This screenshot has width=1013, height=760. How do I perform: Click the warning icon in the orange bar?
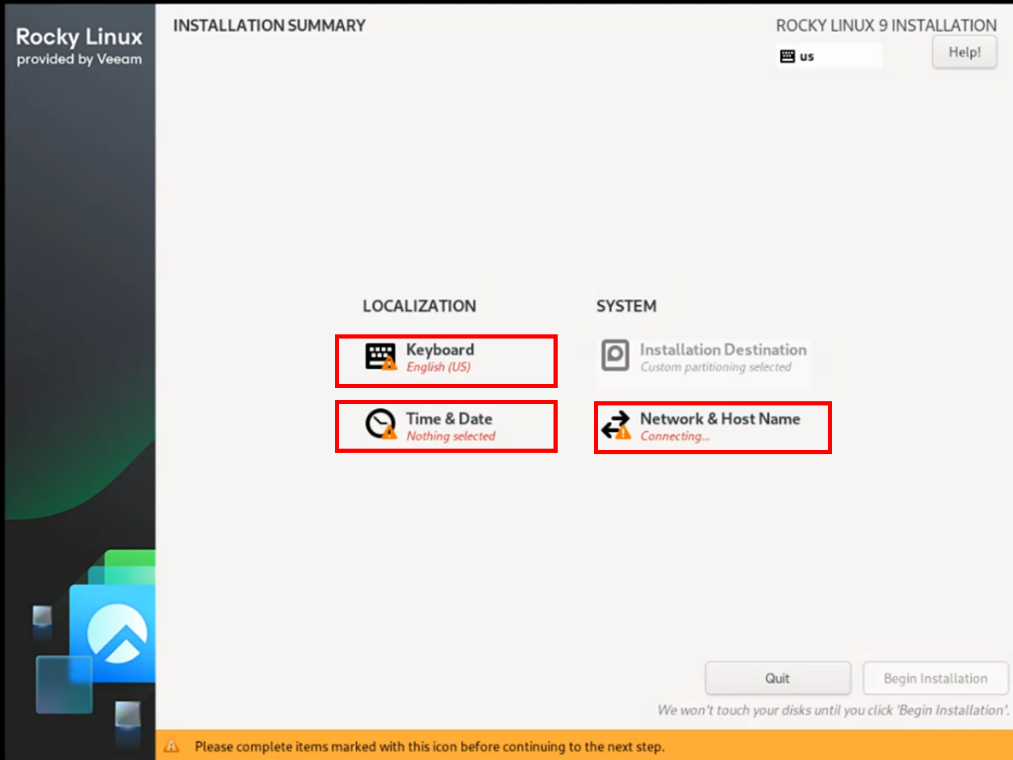pos(171,746)
